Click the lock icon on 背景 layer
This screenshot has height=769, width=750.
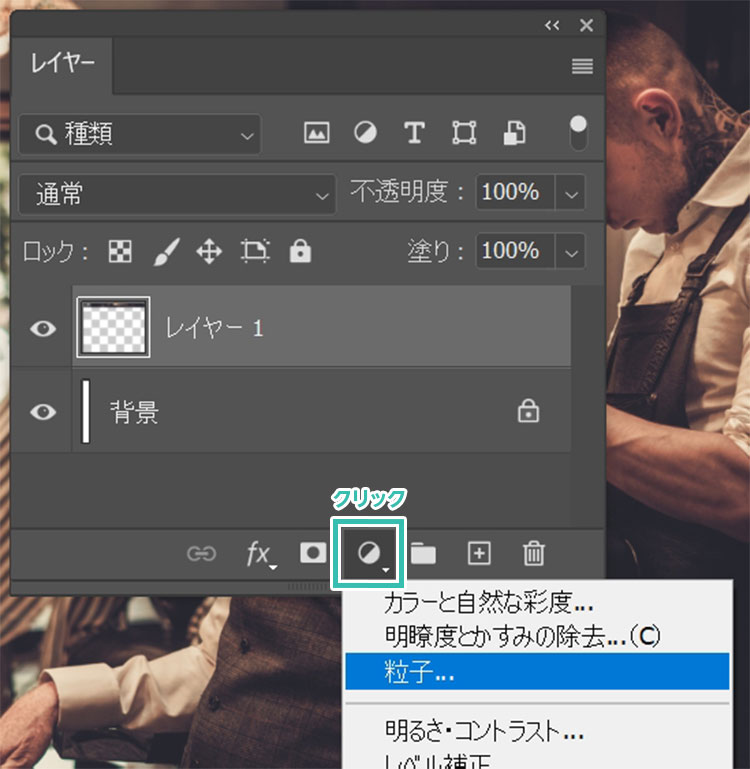[x=528, y=411]
